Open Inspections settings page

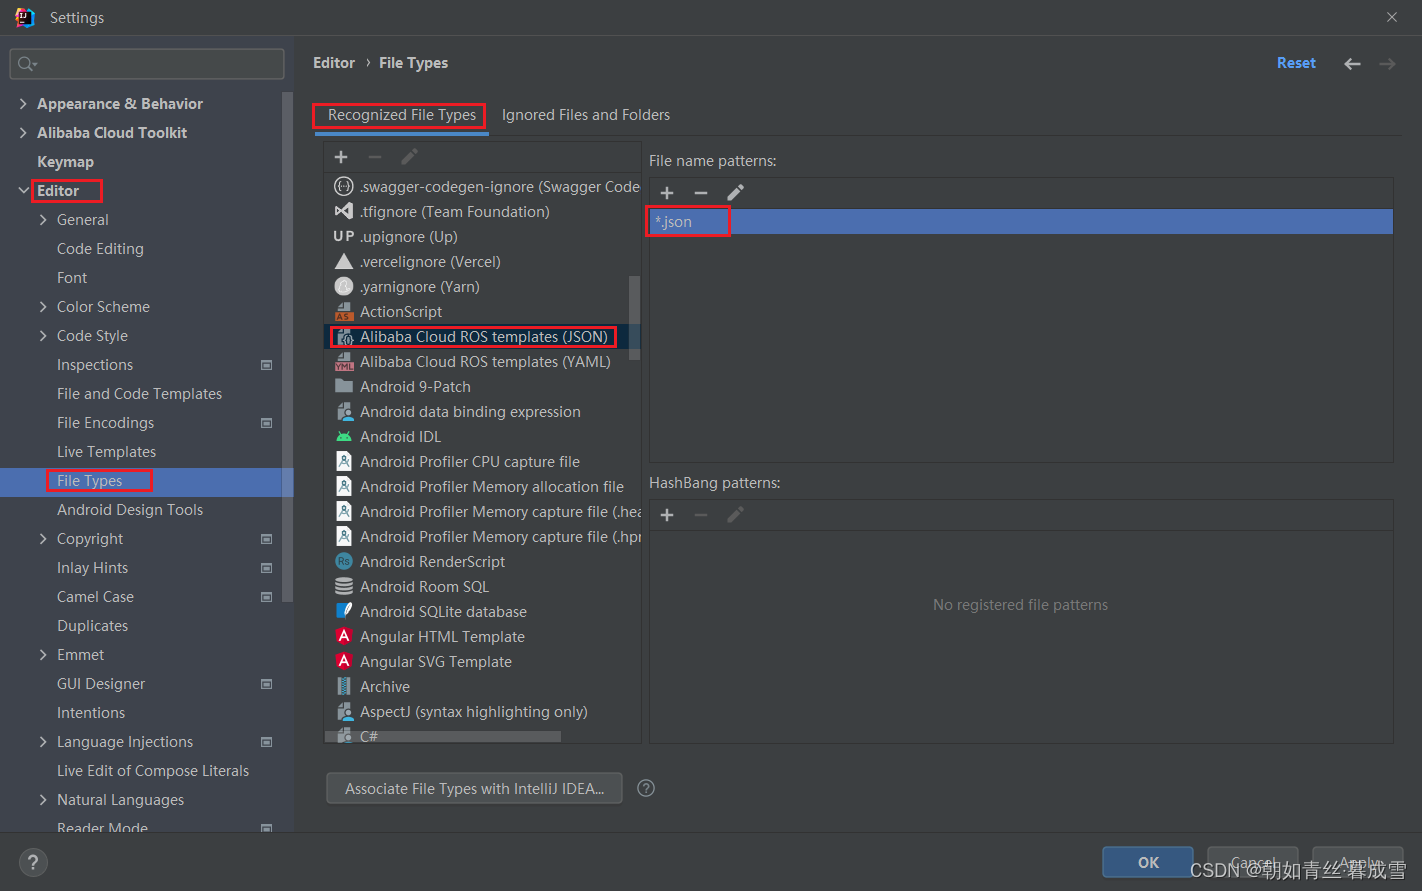[95, 365]
